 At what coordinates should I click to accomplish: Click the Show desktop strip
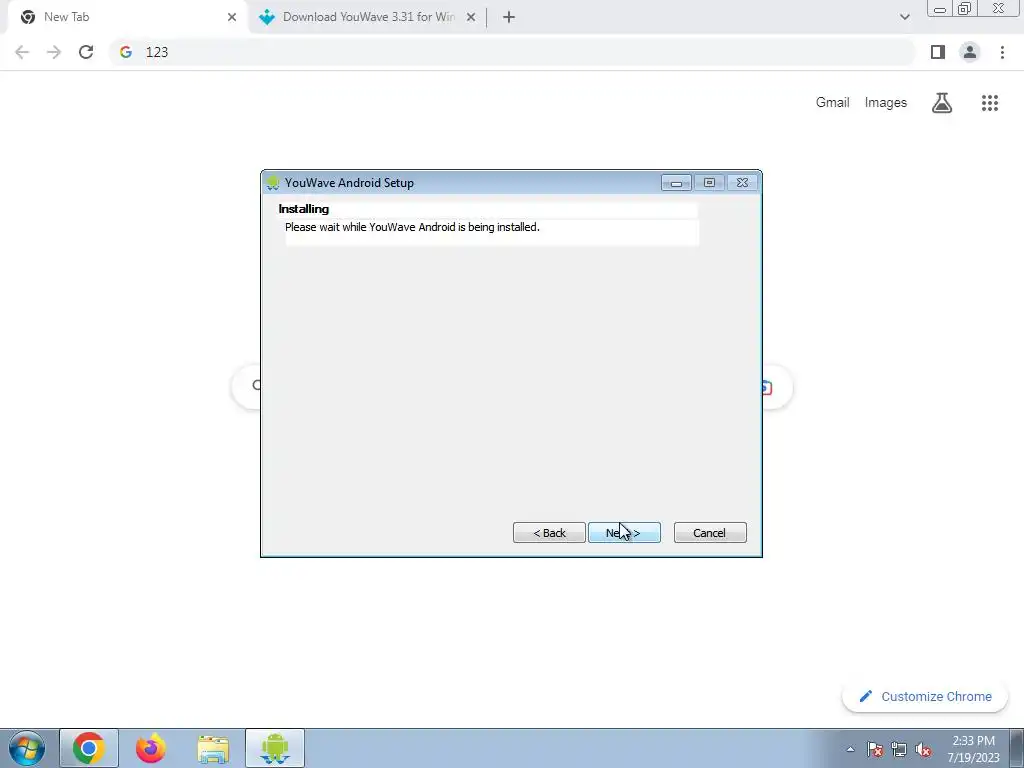1017,748
